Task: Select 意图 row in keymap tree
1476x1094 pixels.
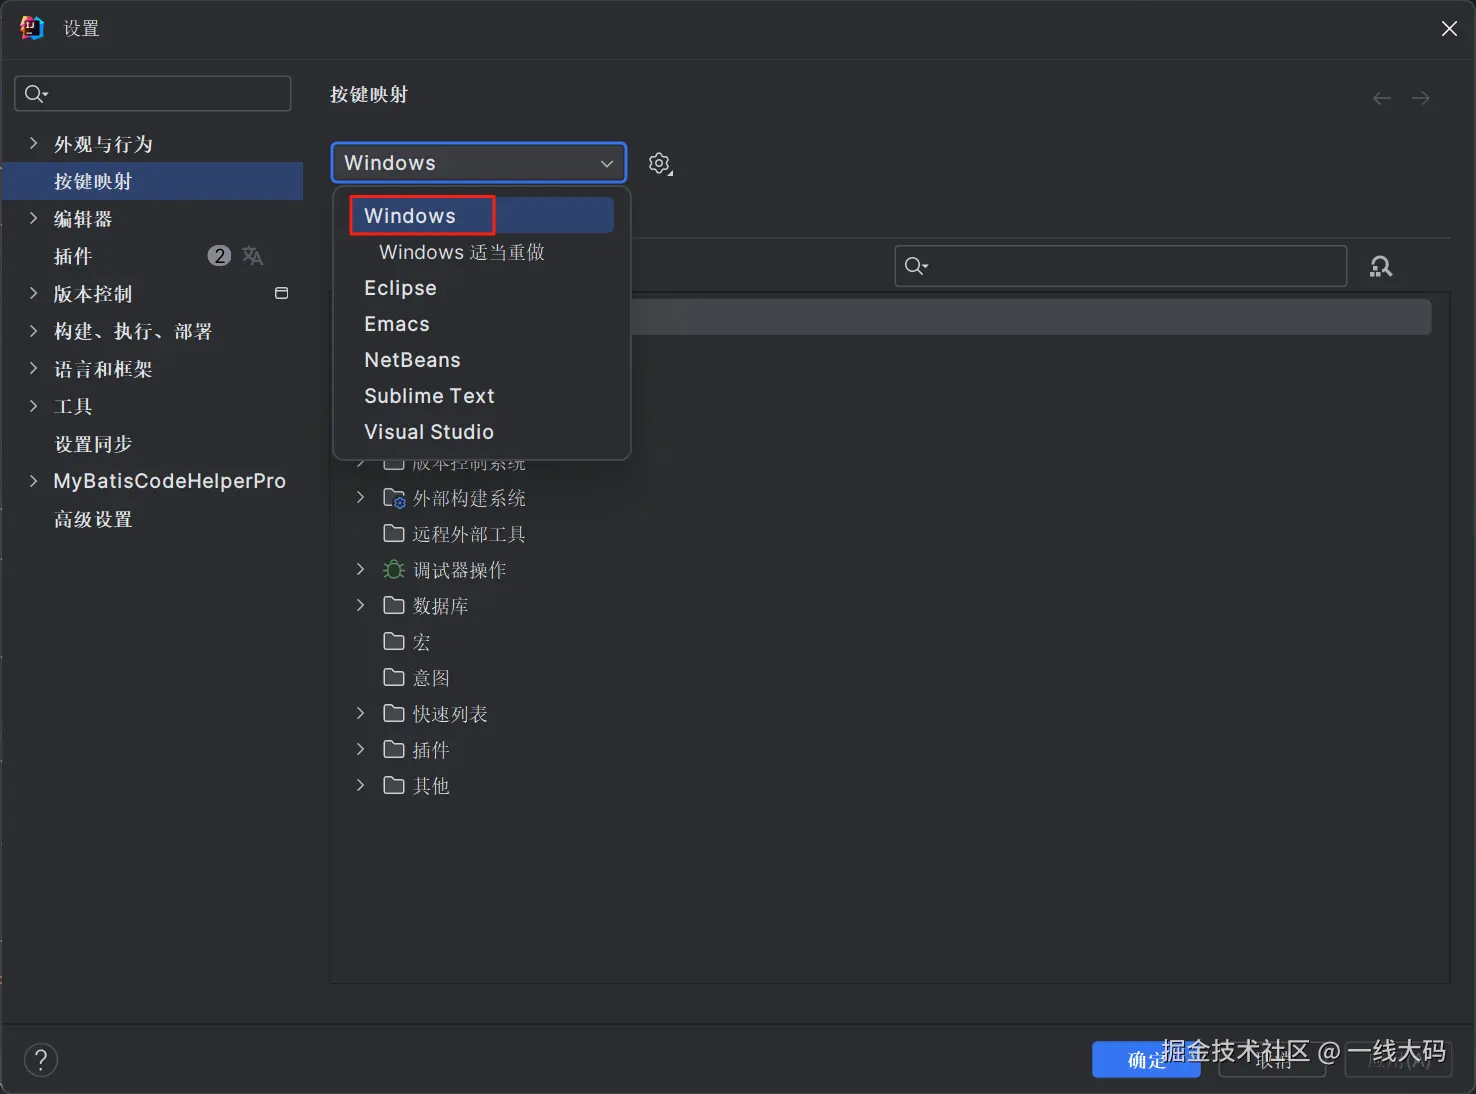Action: (890, 677)
